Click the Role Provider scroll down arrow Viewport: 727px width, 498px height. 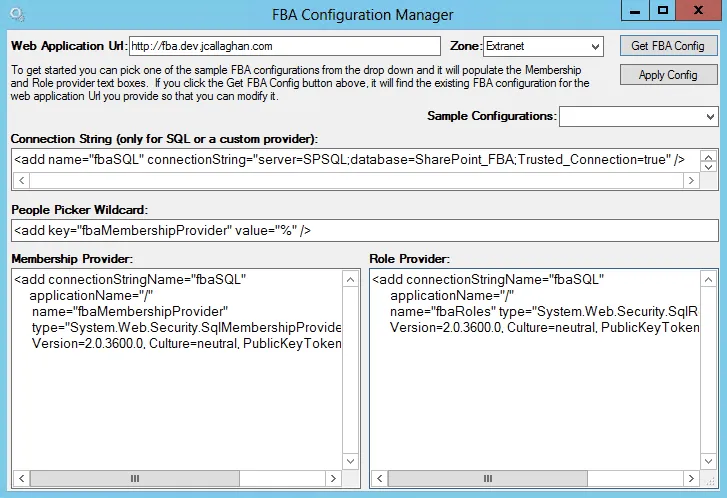(708, 461)
